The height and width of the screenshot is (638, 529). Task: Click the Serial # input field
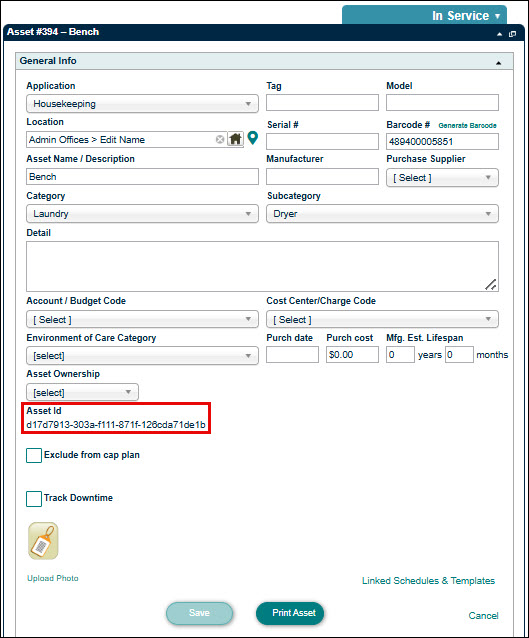pos(322,142)
